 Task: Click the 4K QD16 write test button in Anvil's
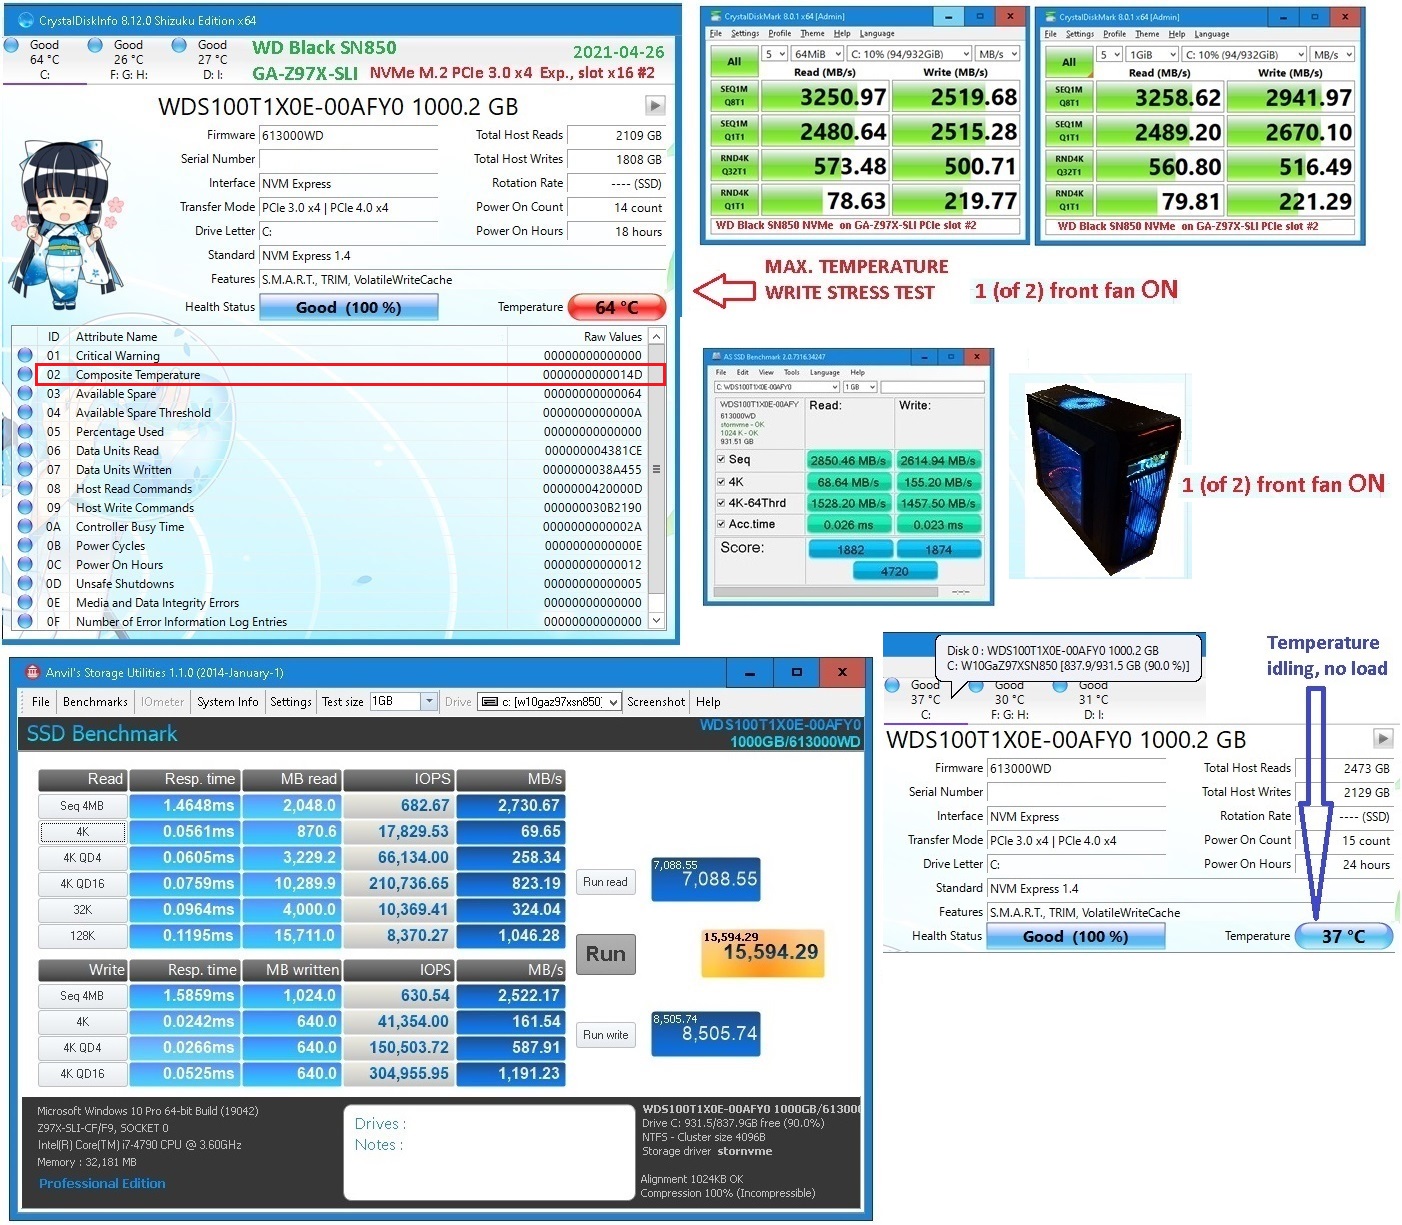(x=82, y=1074)
